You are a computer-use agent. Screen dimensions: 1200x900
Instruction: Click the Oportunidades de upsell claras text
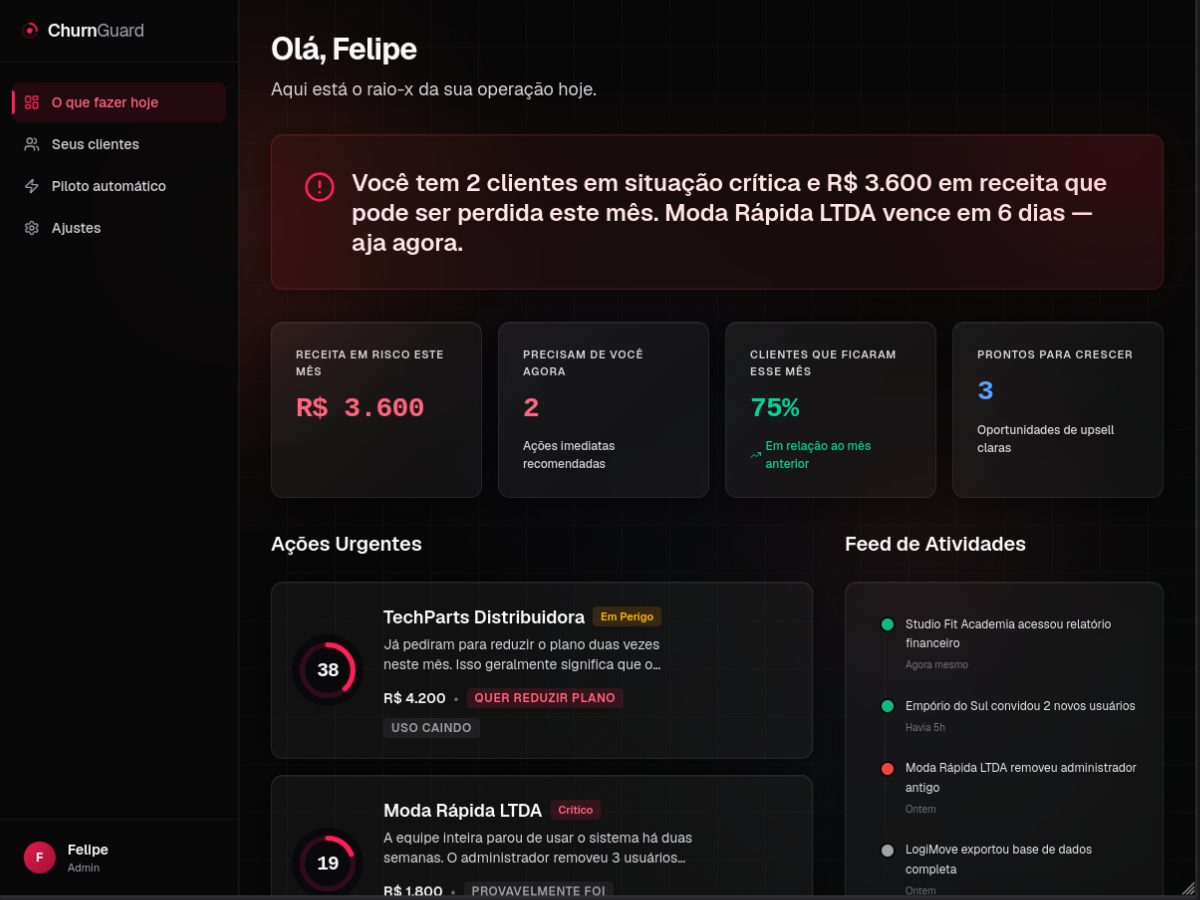1045,439
